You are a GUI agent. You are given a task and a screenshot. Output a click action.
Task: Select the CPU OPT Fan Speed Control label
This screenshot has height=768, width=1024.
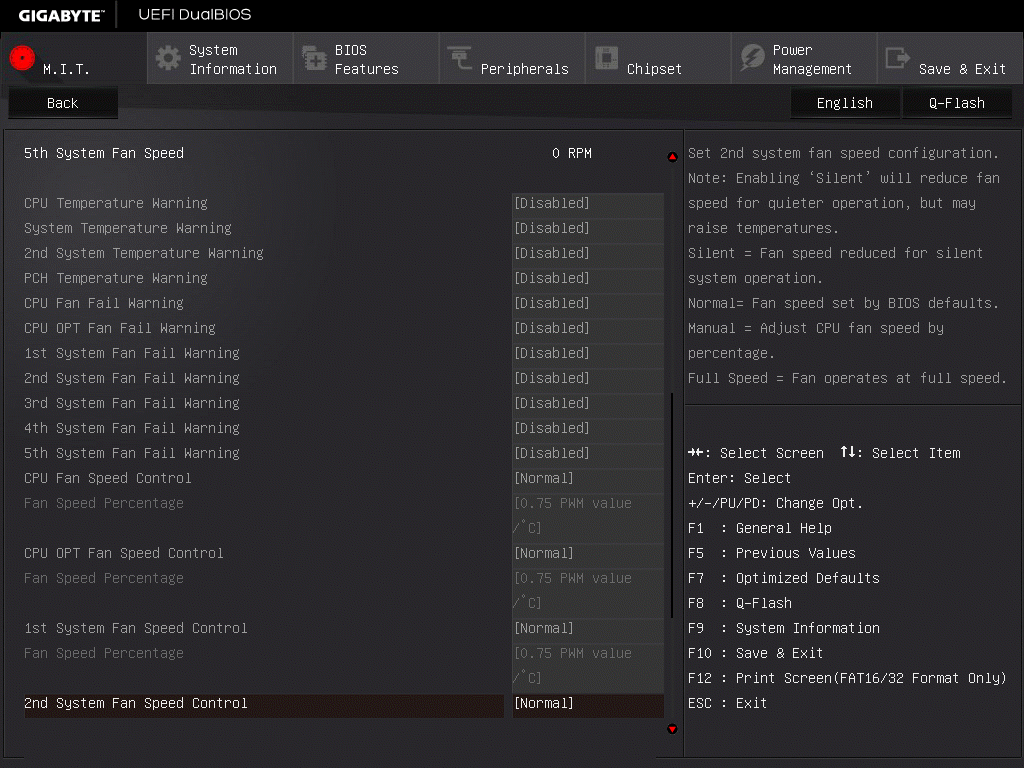(123, 553)
